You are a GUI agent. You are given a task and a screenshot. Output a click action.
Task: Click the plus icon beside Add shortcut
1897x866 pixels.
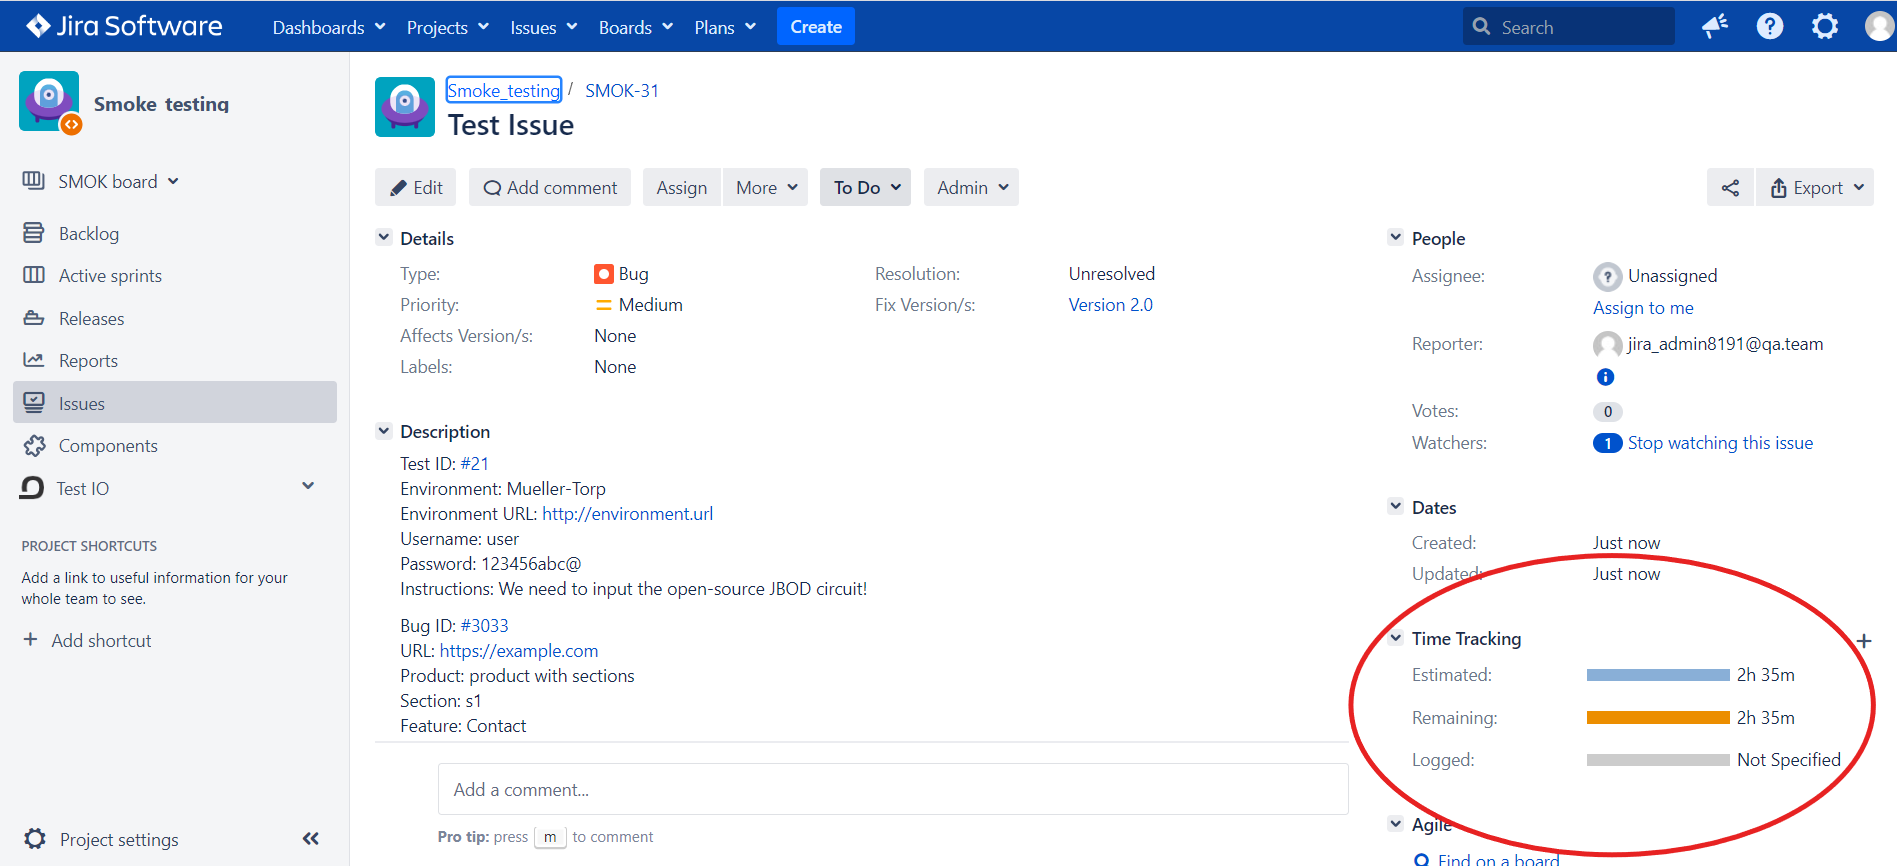(30, 640)
